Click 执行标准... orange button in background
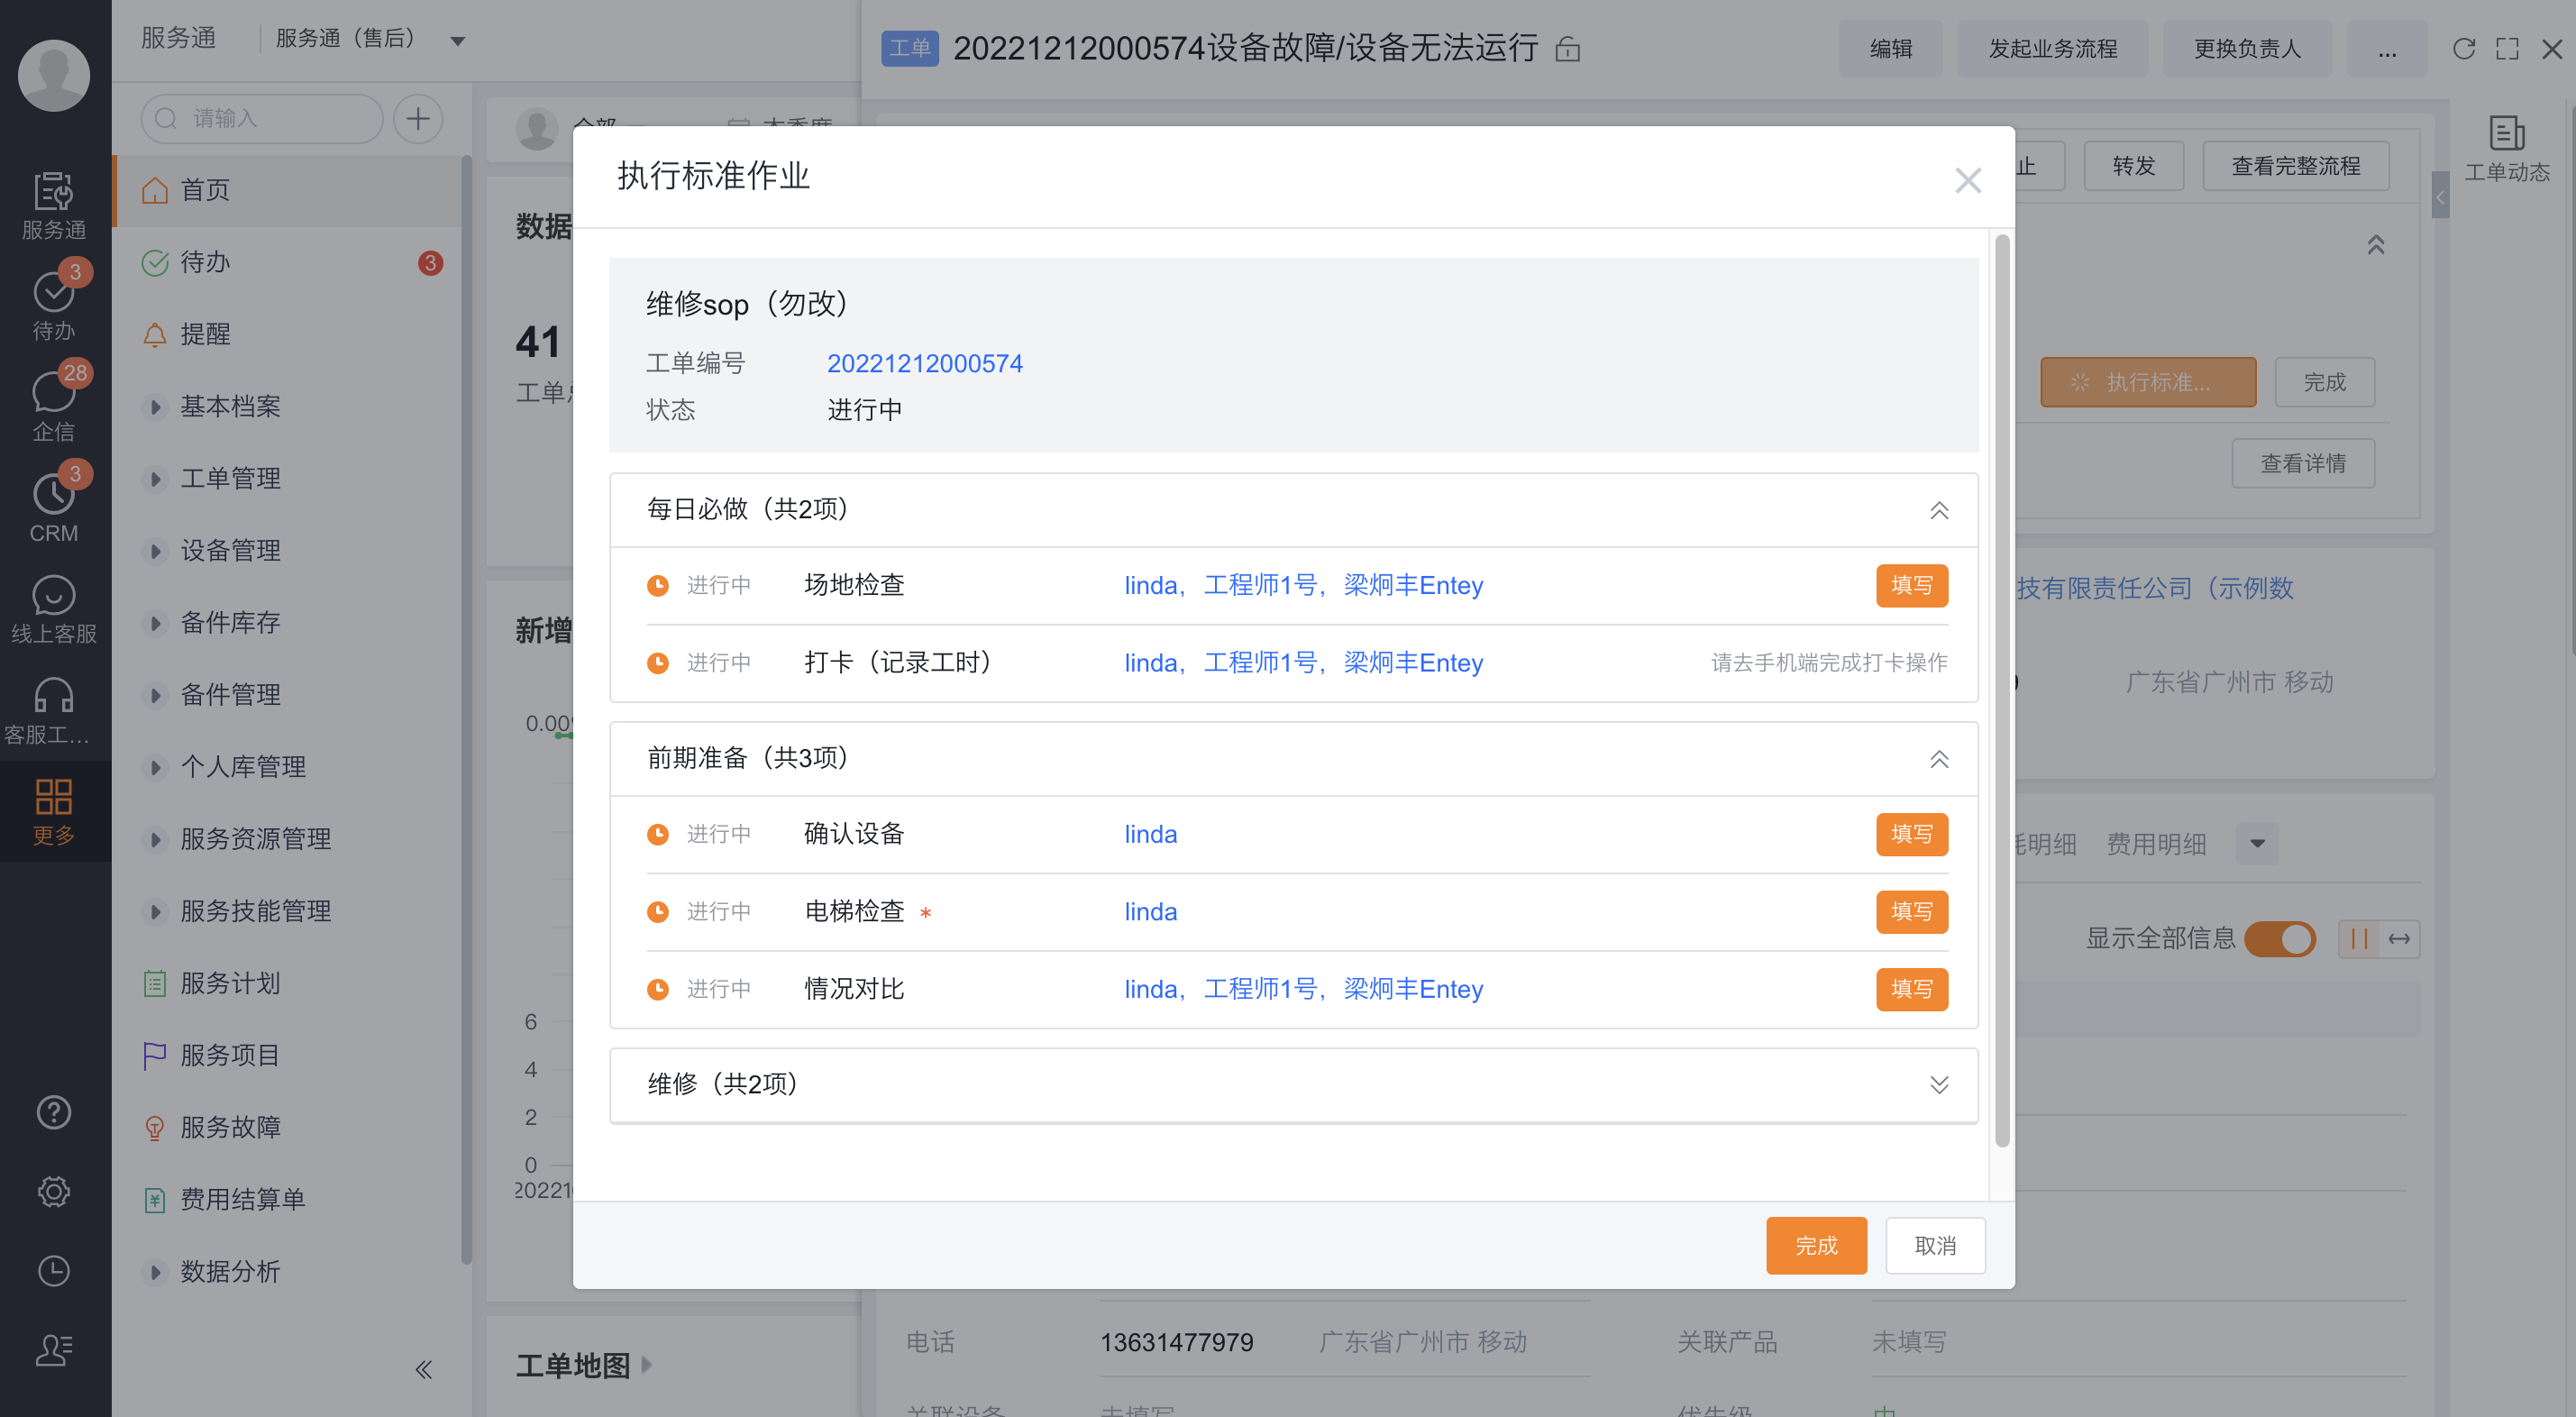The height and width of the screenshot is (1417, 2576). [2148, 382]
